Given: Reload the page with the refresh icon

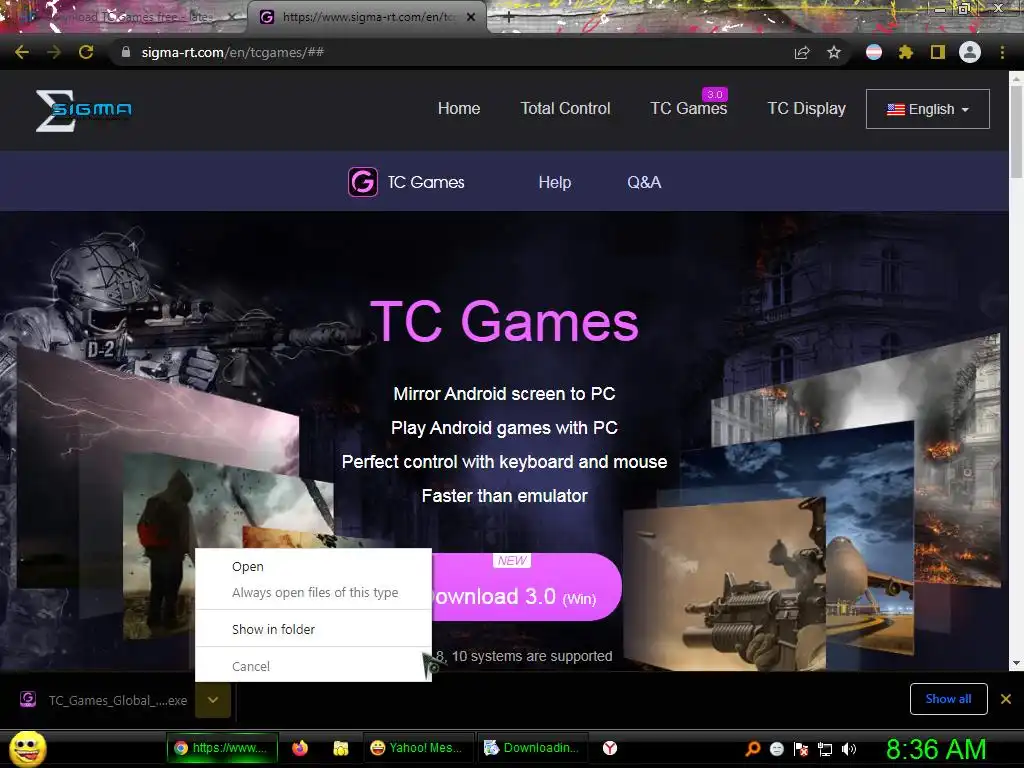Looking at the screenshot, I should click(x=86, y=52).
